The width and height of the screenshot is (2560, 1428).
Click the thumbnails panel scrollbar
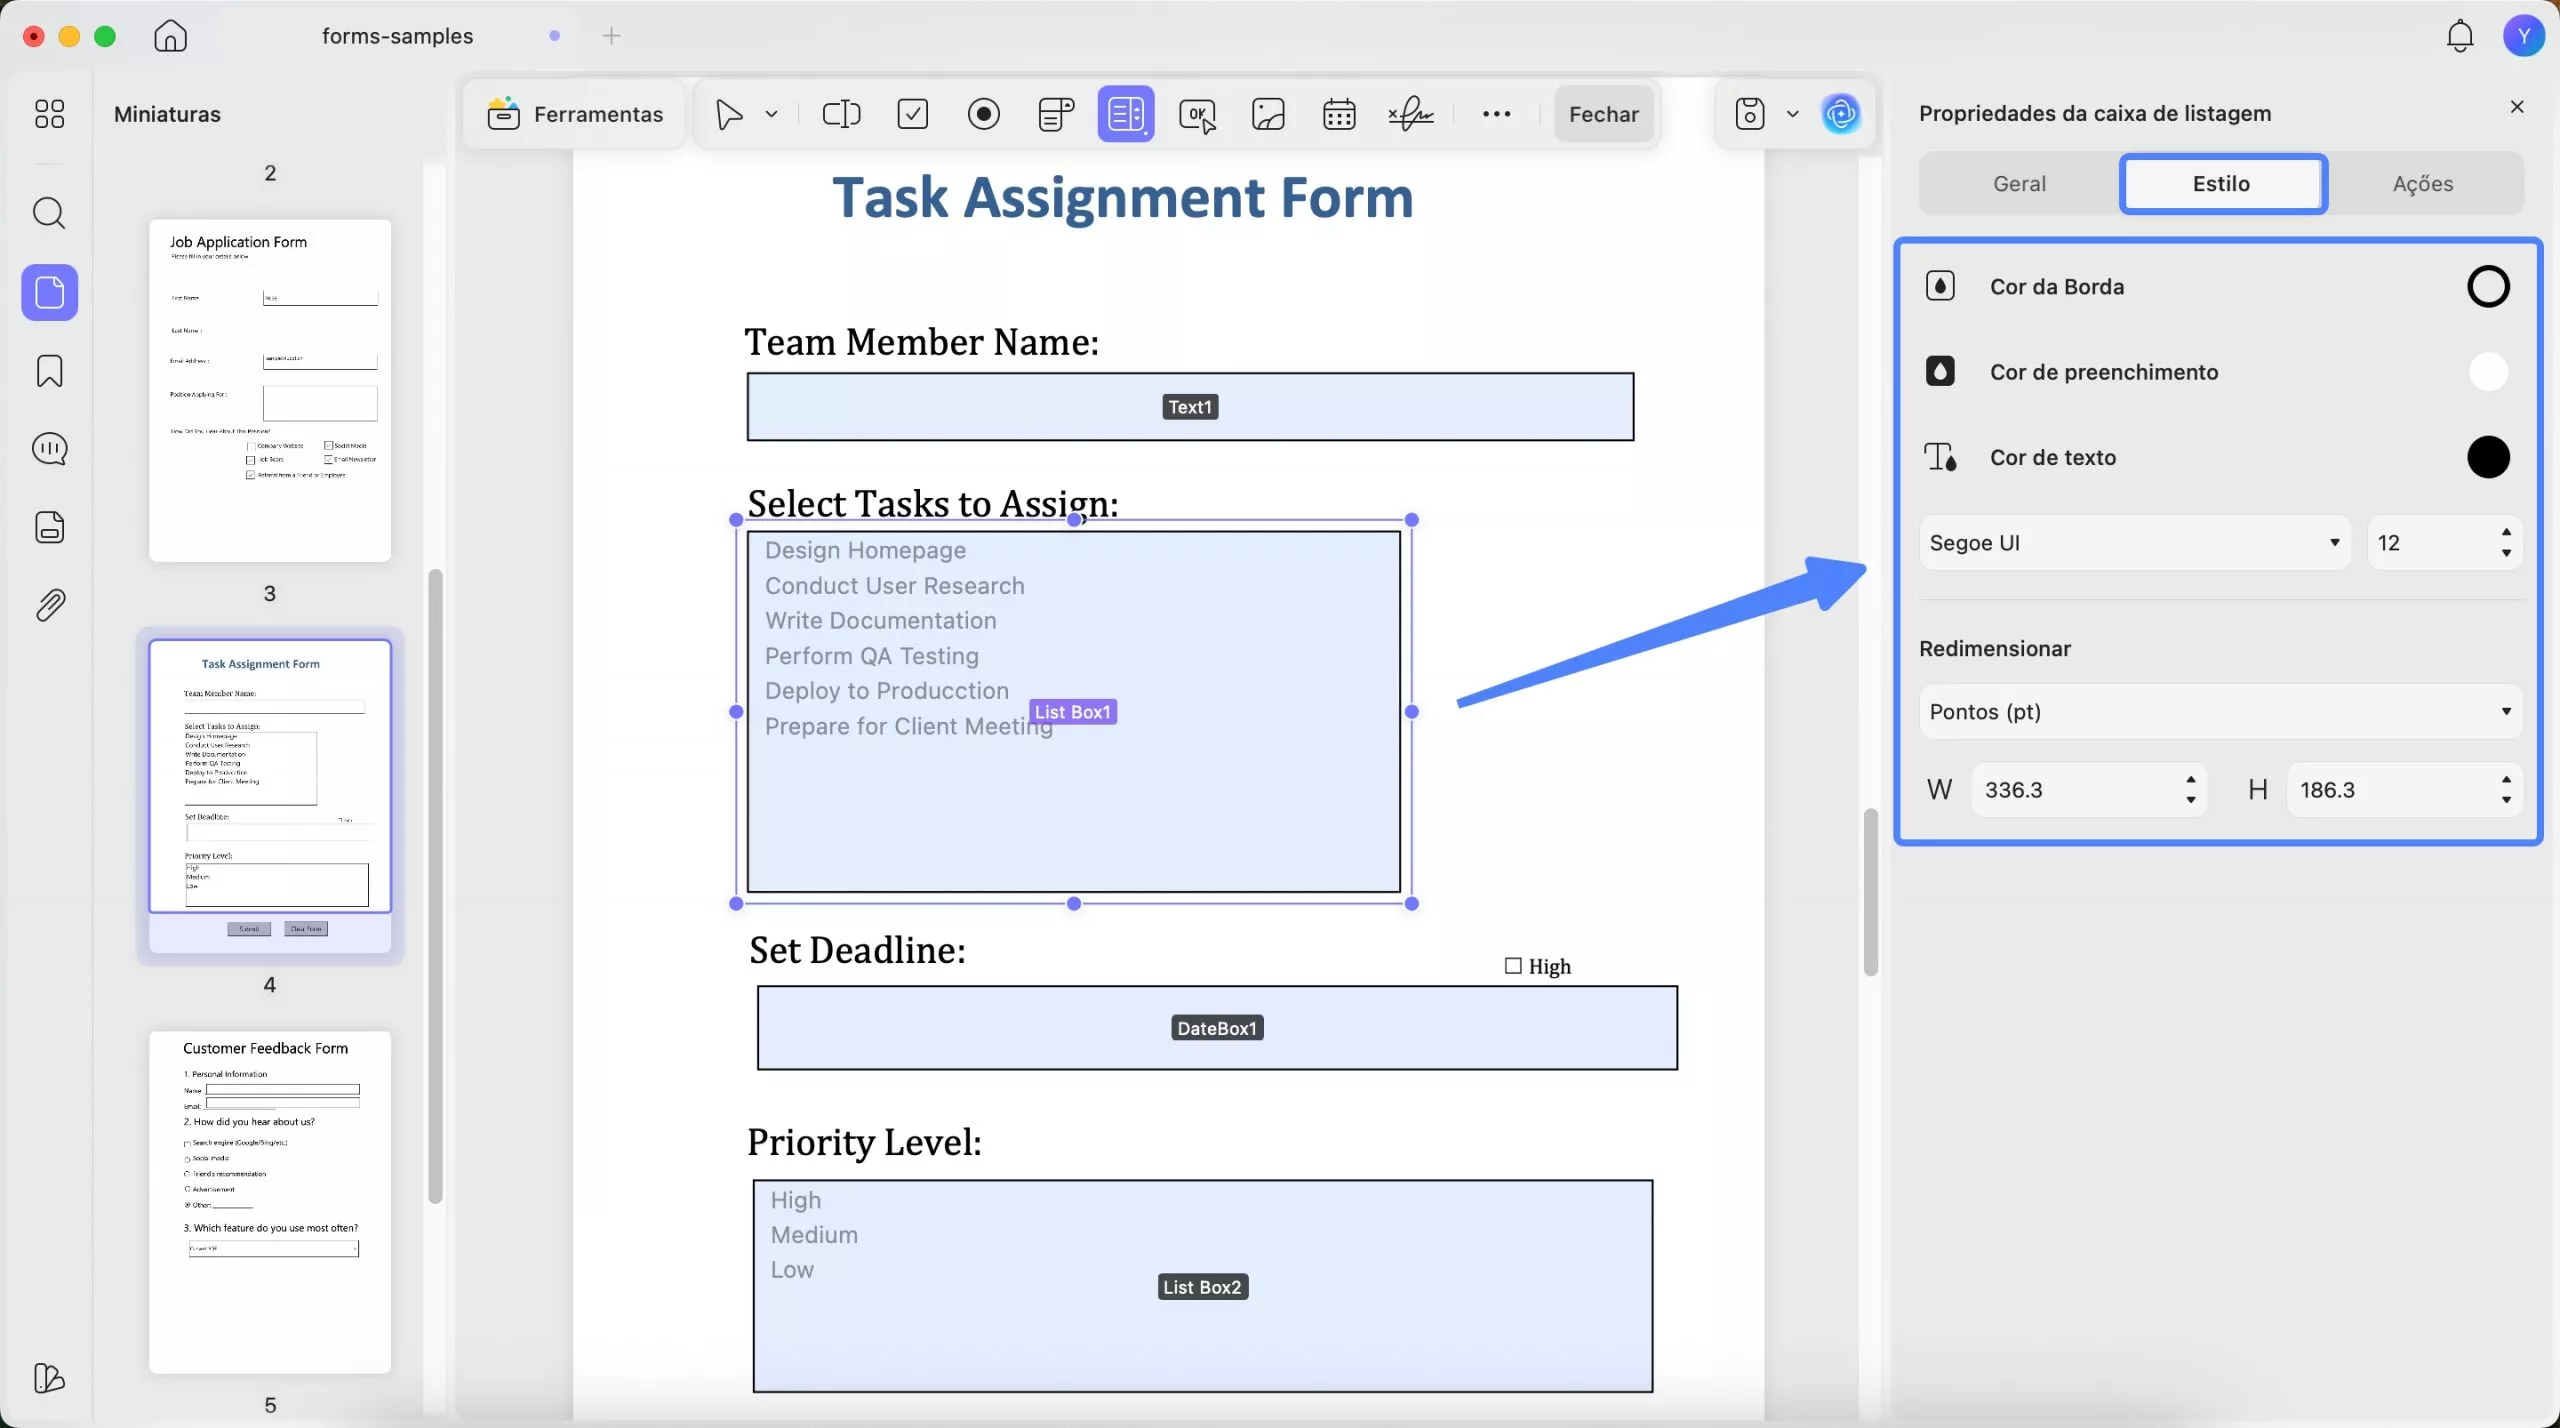click(x=435, y=886)
